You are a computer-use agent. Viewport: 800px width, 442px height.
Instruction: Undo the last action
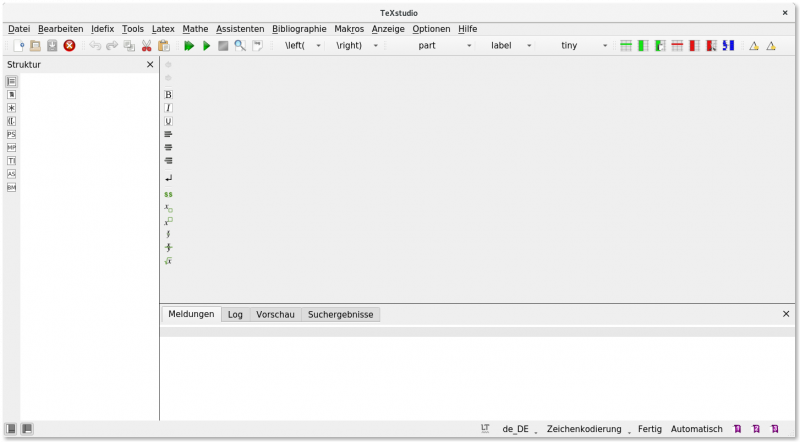click(x=95, y=46)
